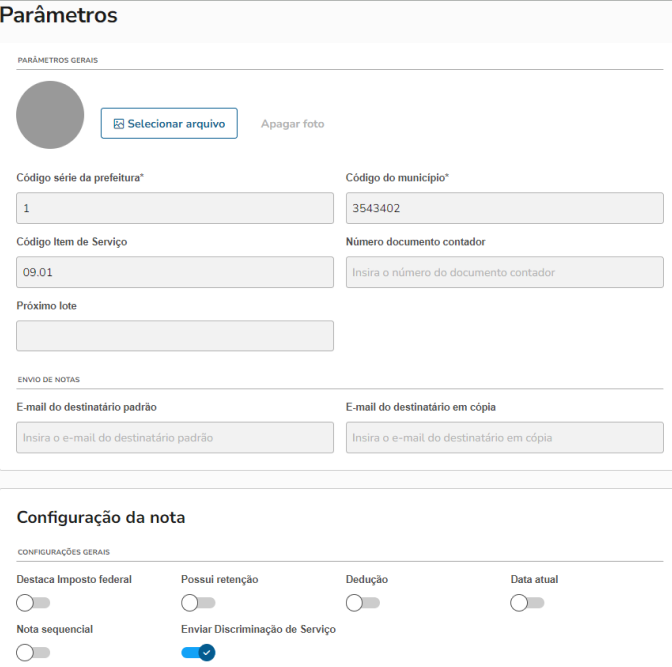Turn on the Possui retenção switch
The width and height of the screenshot is (672, 667).
[x=198, y=602]
